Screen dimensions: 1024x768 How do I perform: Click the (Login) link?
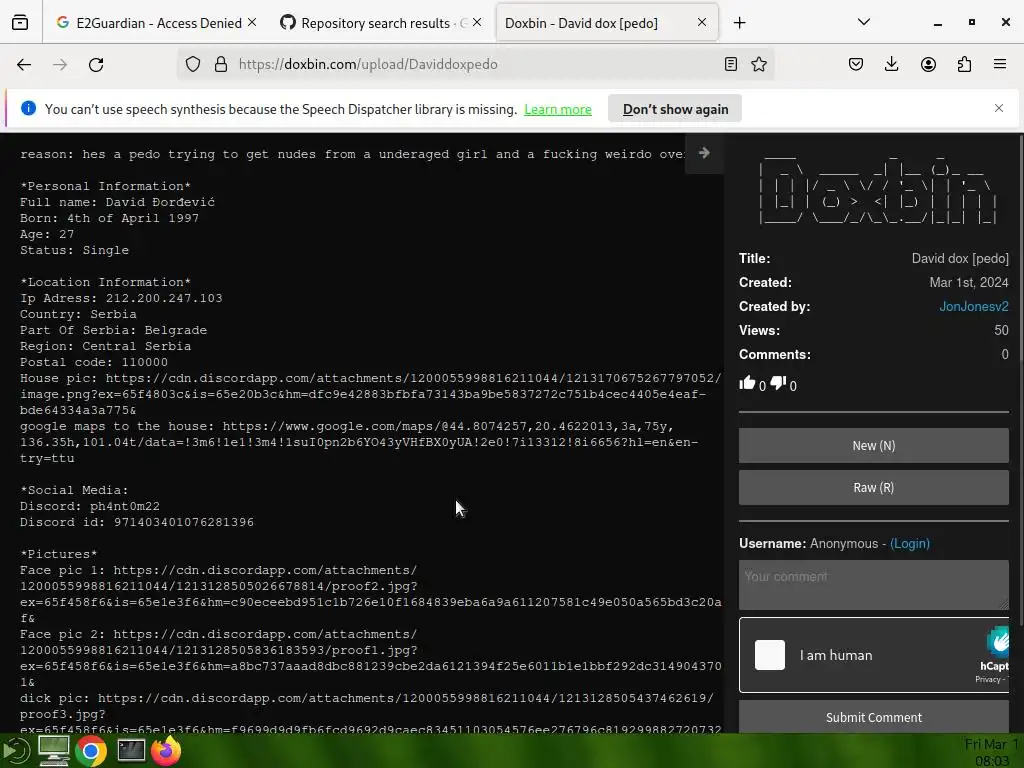click(x=910, y=543)
